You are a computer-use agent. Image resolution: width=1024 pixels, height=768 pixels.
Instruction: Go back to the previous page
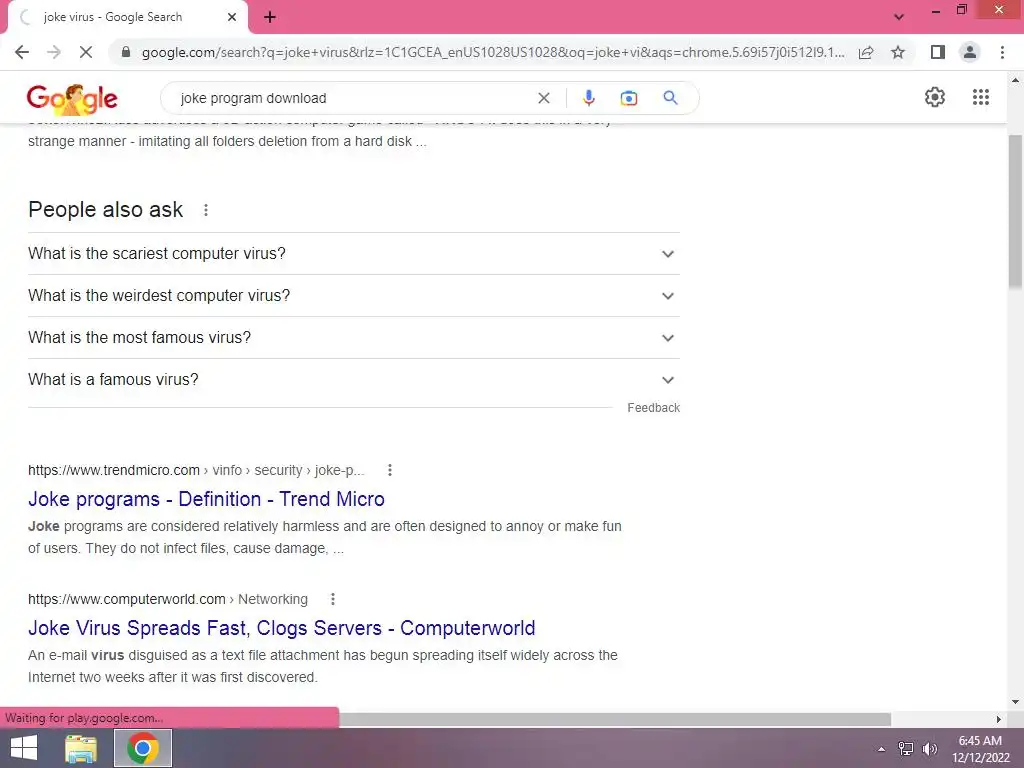(22, 52)
